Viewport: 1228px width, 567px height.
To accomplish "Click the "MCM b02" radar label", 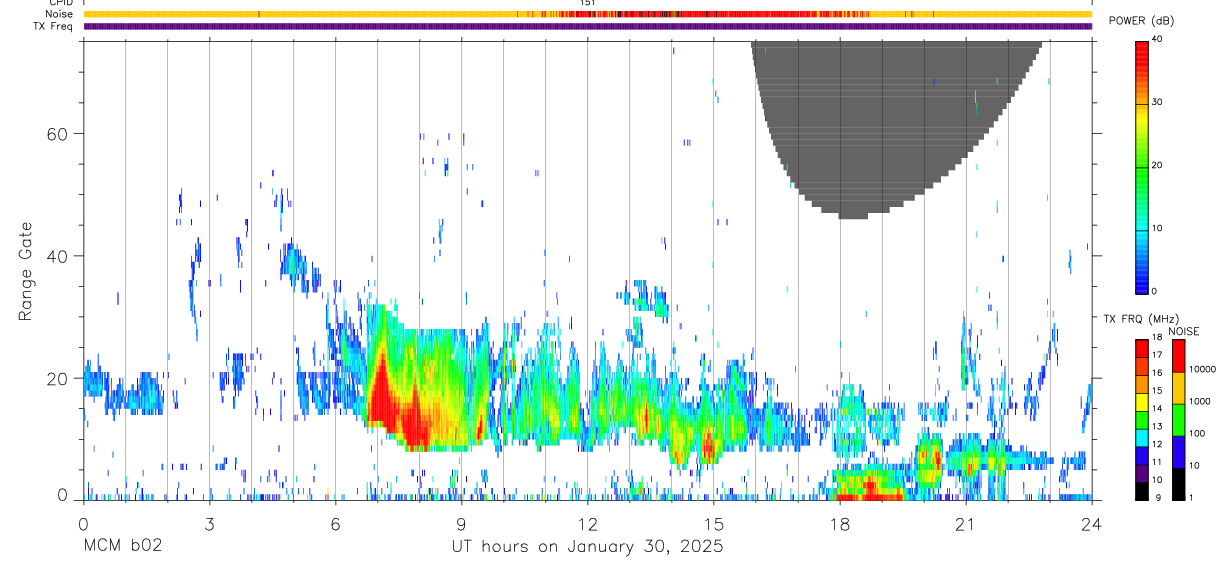I will (x=122, y=547).
